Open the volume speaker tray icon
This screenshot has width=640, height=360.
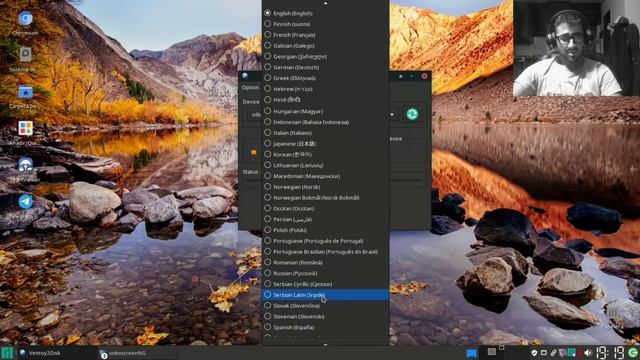[588, 353]
